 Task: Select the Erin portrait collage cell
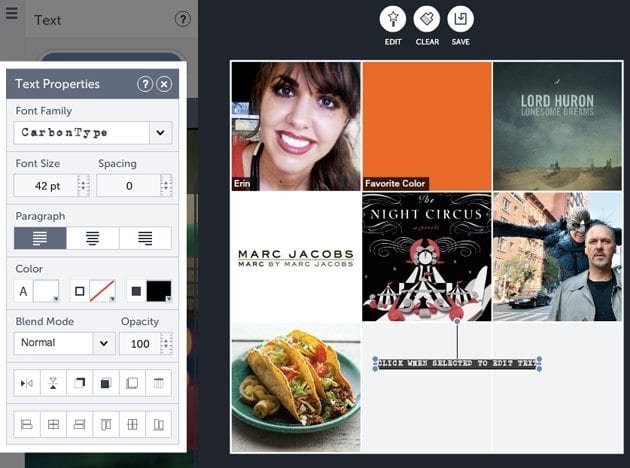pos(296,126)
